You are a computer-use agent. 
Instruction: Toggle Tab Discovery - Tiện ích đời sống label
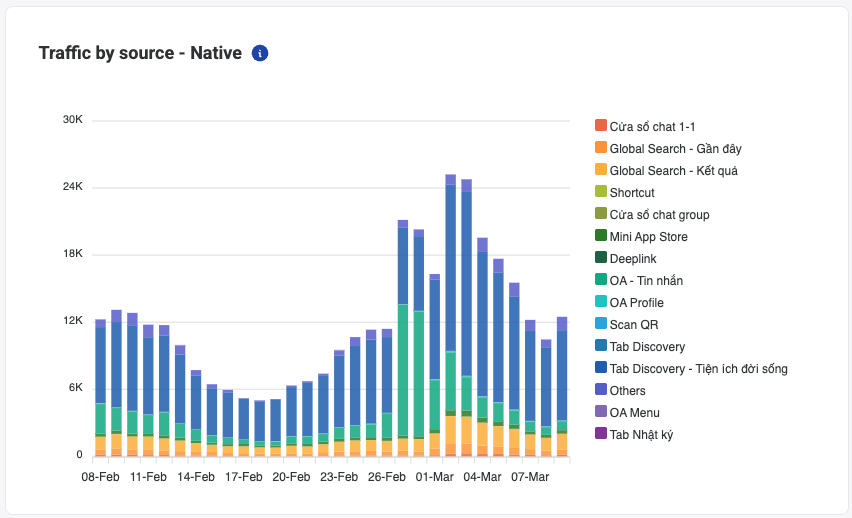(x=698, y=369)
